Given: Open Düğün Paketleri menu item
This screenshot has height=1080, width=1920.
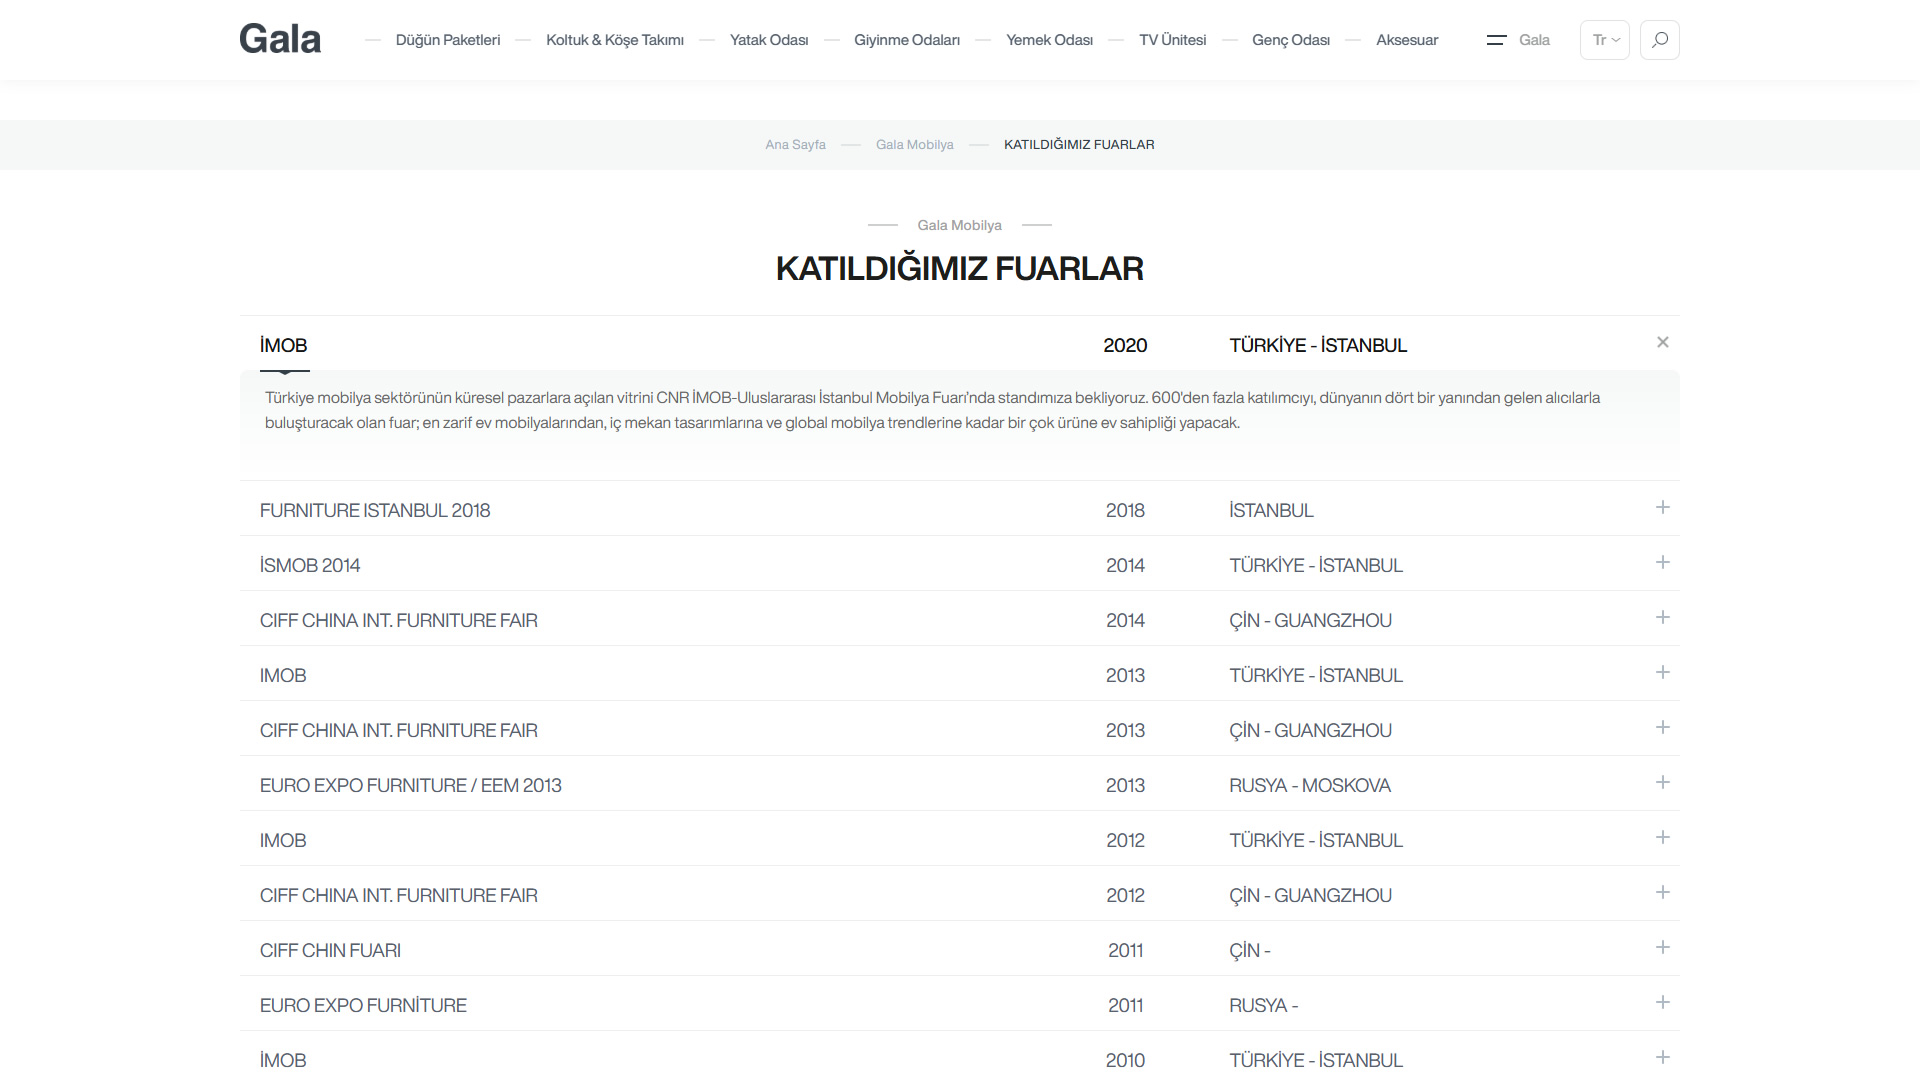Looking at the screenshot, I should coord(447,40).
